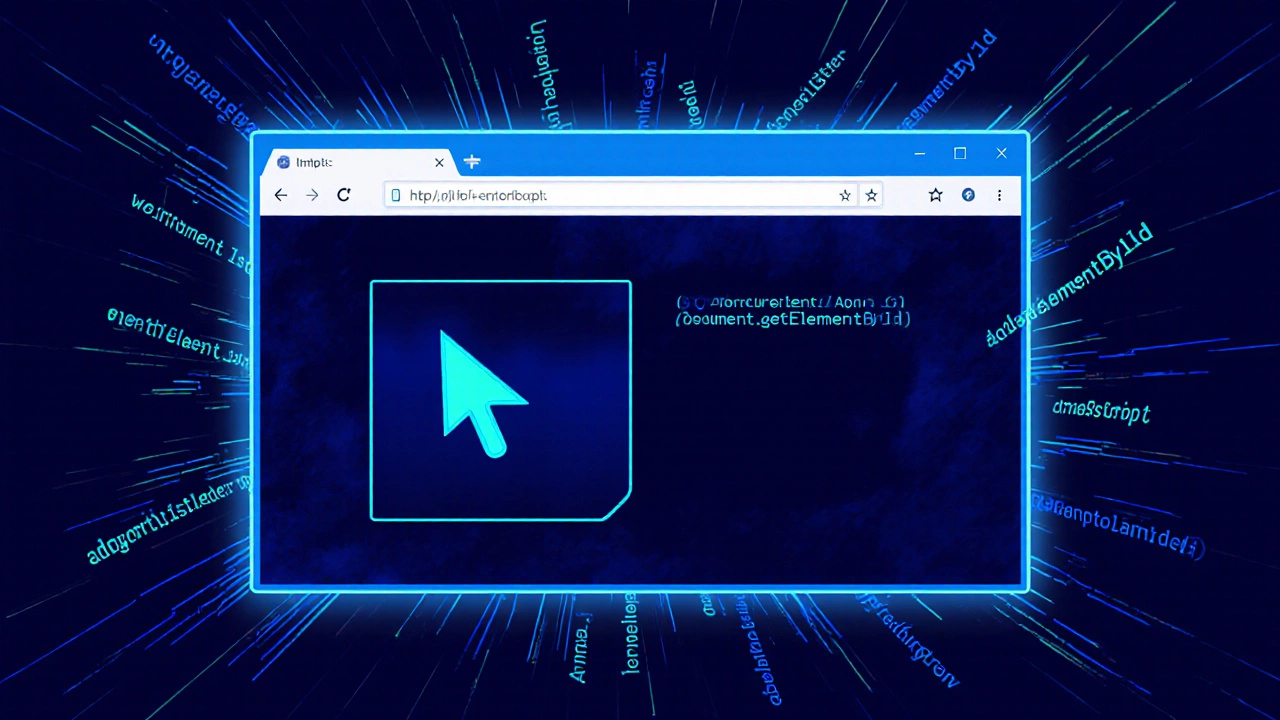
Task: Select the active tab label
Action: click(313, 162)
